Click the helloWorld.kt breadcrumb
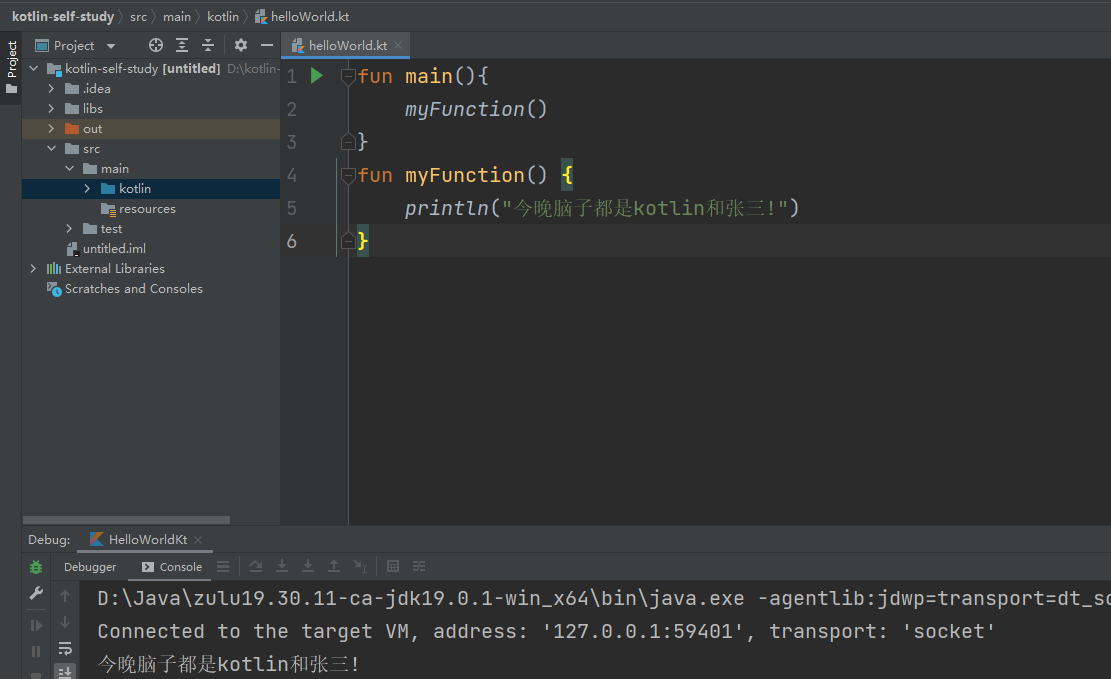The width and height of the screenshot is (1111, 679). (x=303, y=16)
